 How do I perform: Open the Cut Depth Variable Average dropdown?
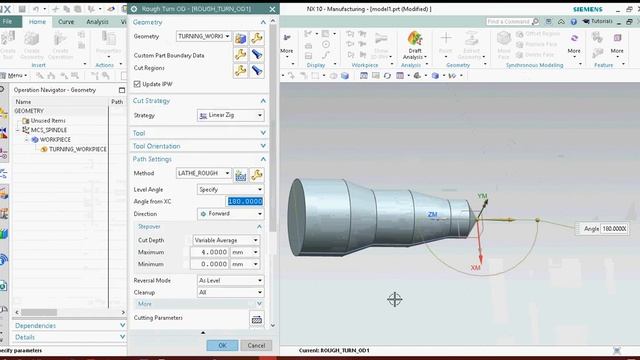pyautogui.click(x=226, y=240)
